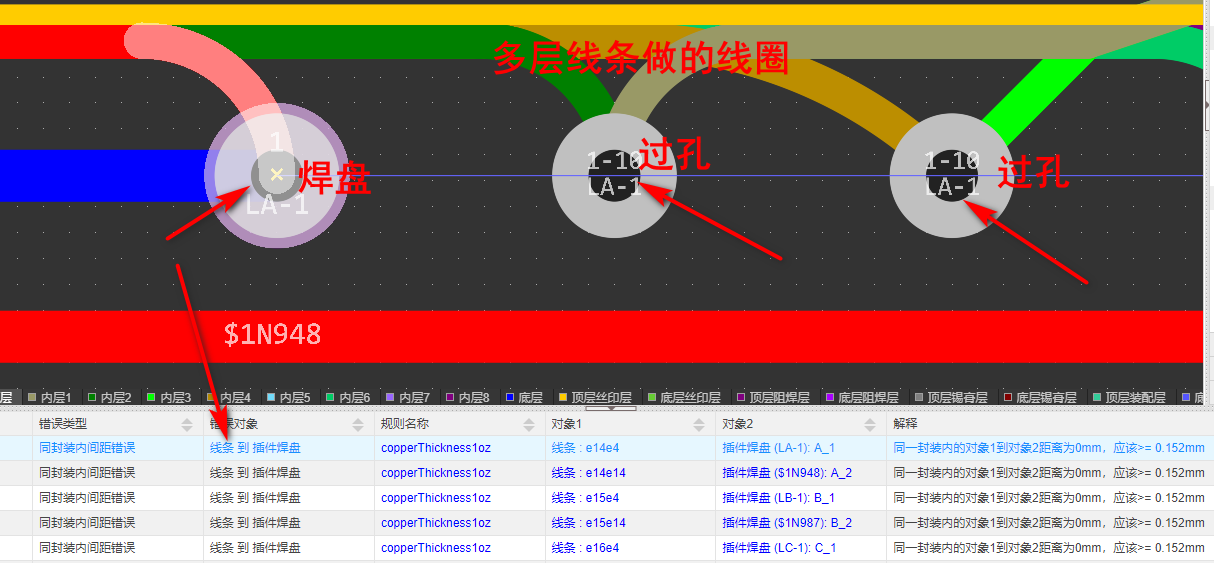Click the 内层3 green color swatch
Viewport: 1214px width, 563px height.
click(x=152, y=398)
